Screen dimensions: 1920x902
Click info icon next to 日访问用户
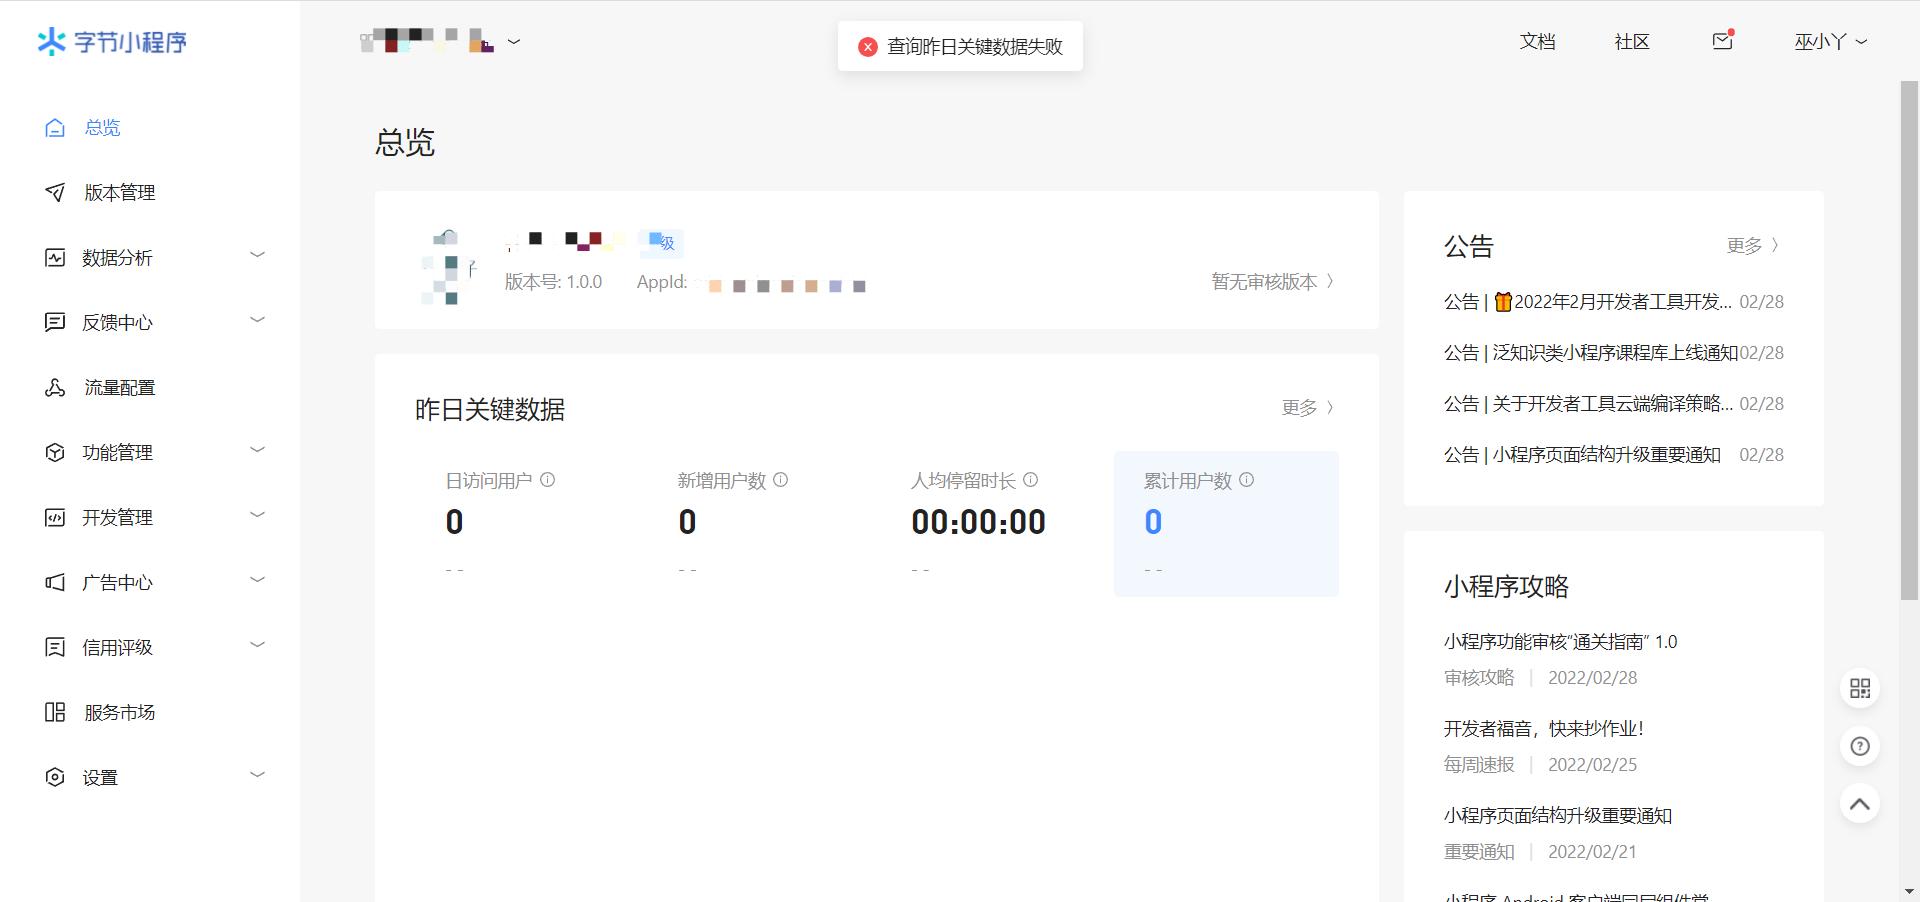click(x=548, y=480)
